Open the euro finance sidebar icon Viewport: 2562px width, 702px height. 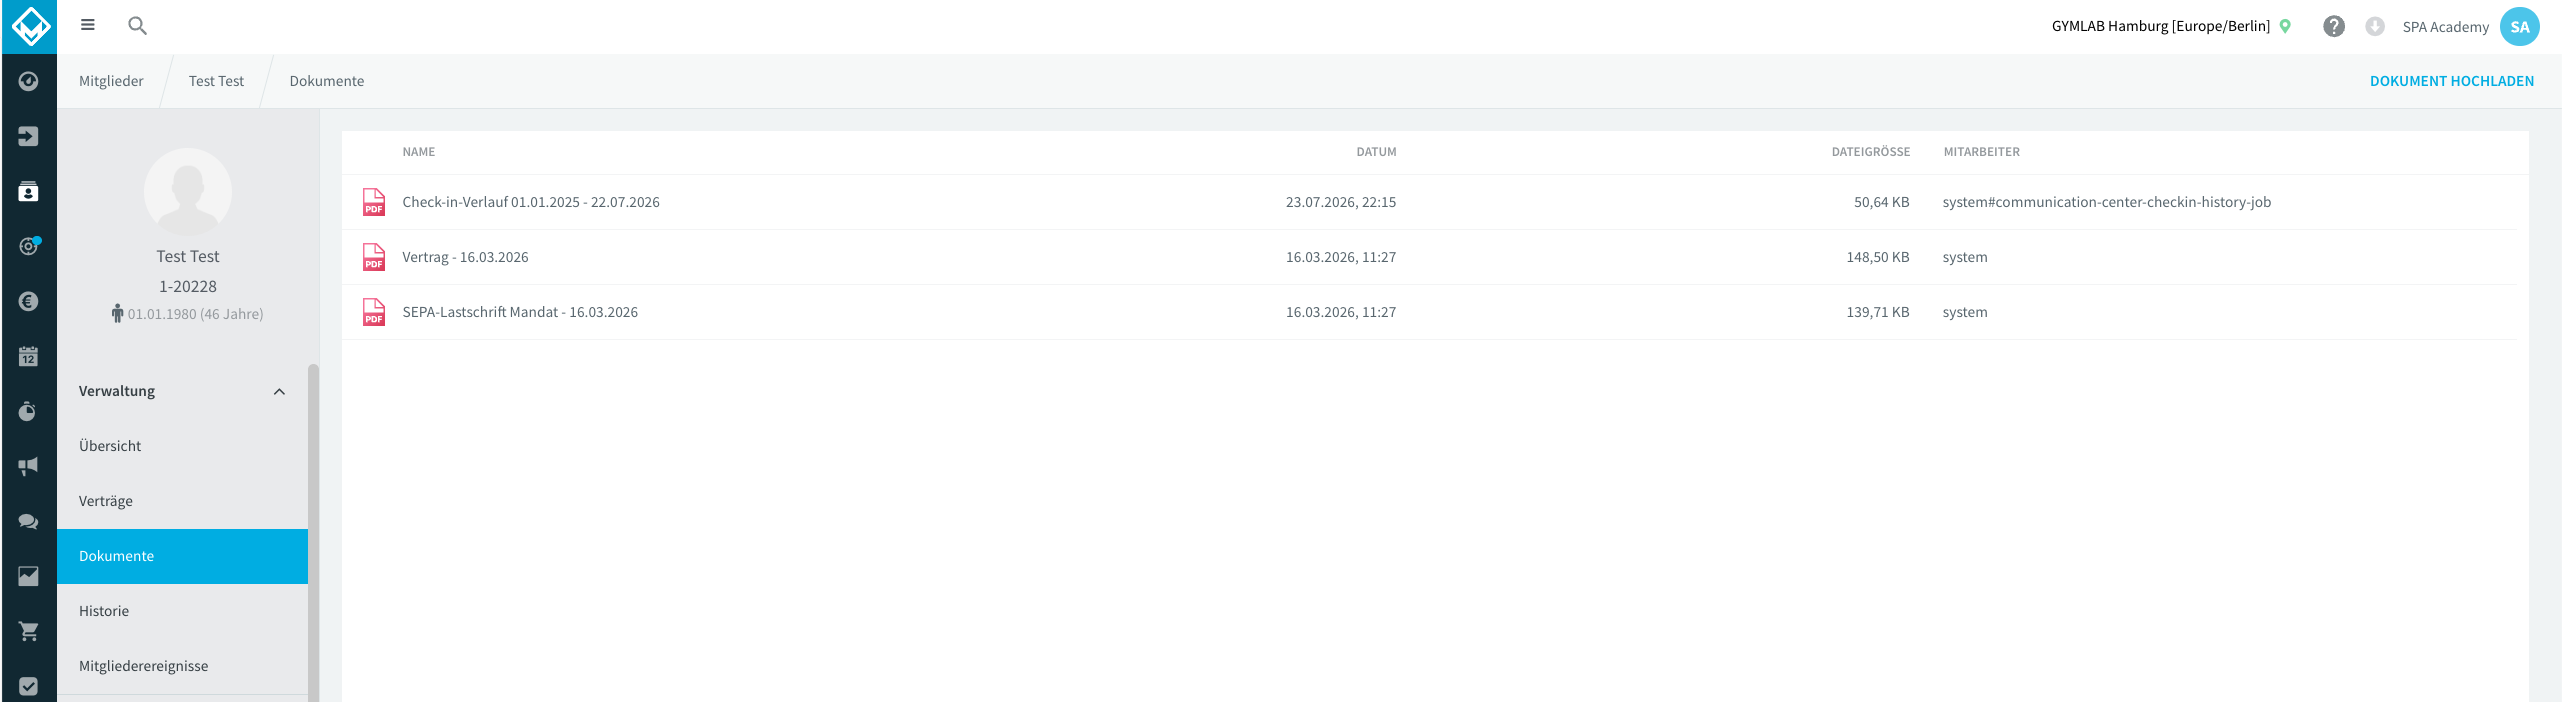28,301
